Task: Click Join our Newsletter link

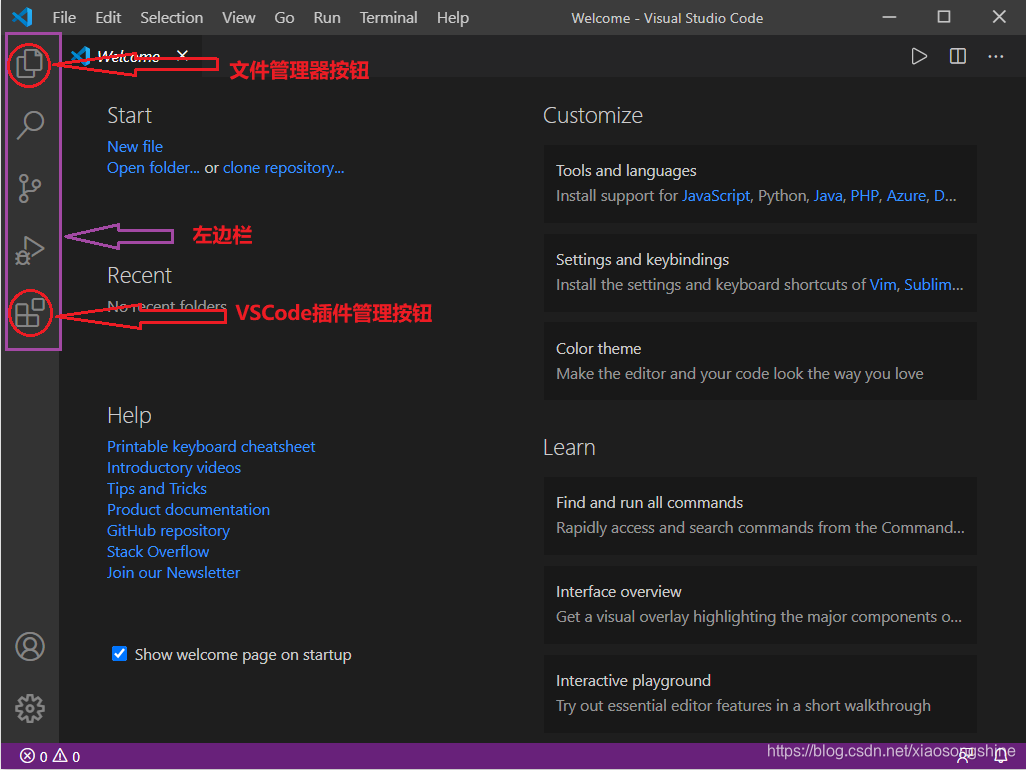Action: (x=173, y=572)
